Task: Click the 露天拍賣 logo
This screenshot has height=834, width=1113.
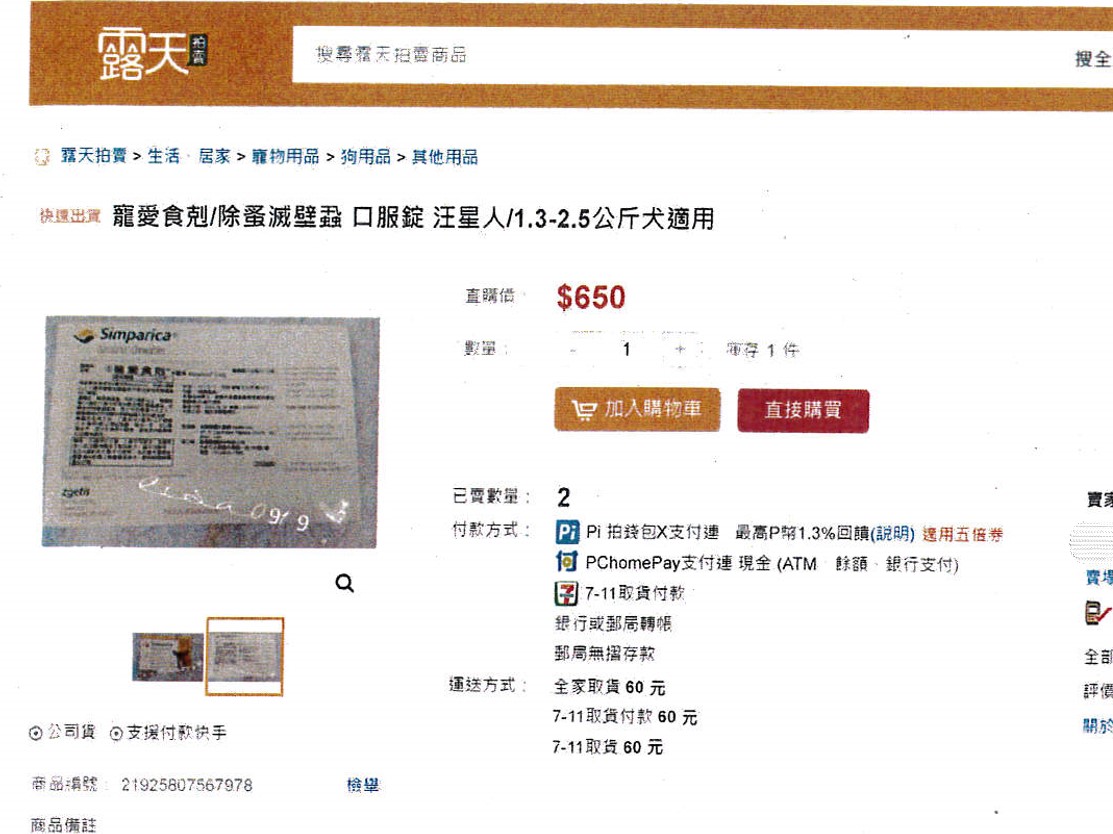Action: pos(153,53)
